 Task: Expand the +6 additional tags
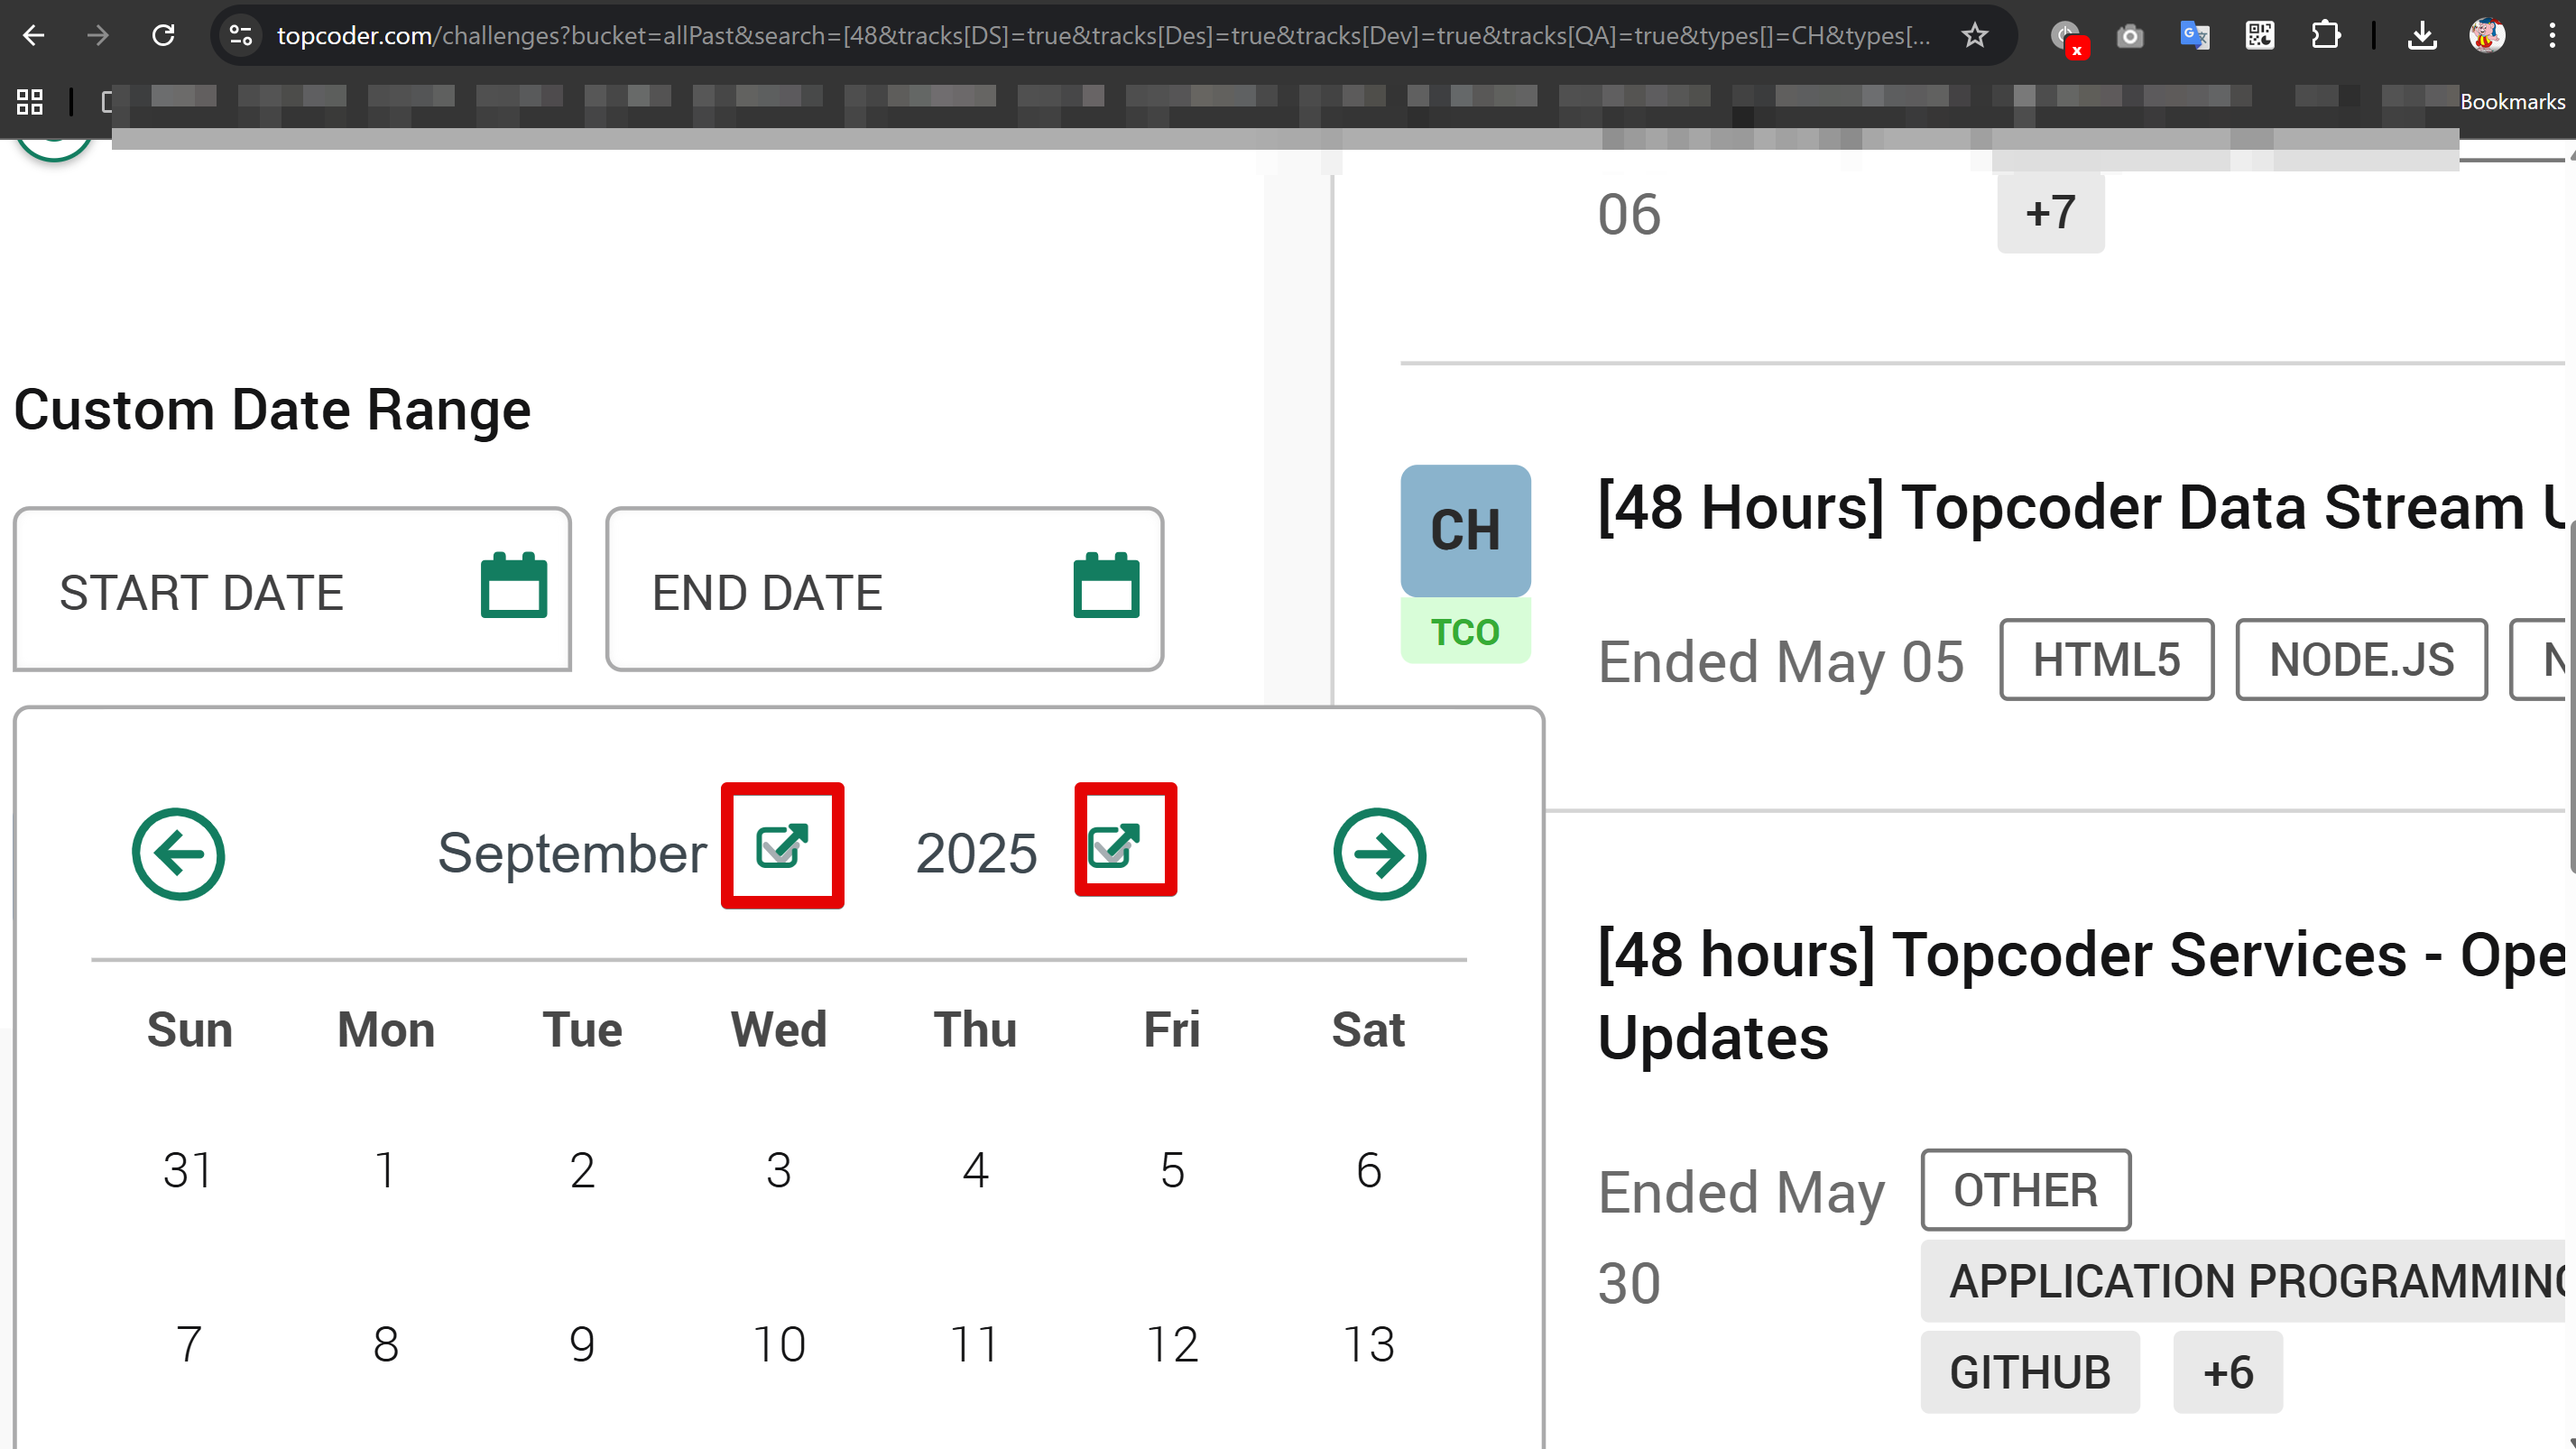pos(2227,1372)
